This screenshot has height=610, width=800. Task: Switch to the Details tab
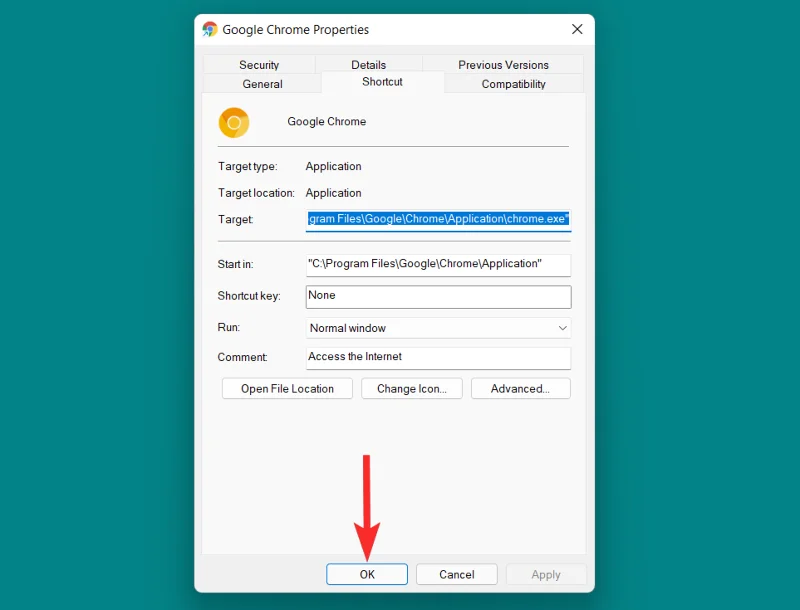click(x=368, y=64)
